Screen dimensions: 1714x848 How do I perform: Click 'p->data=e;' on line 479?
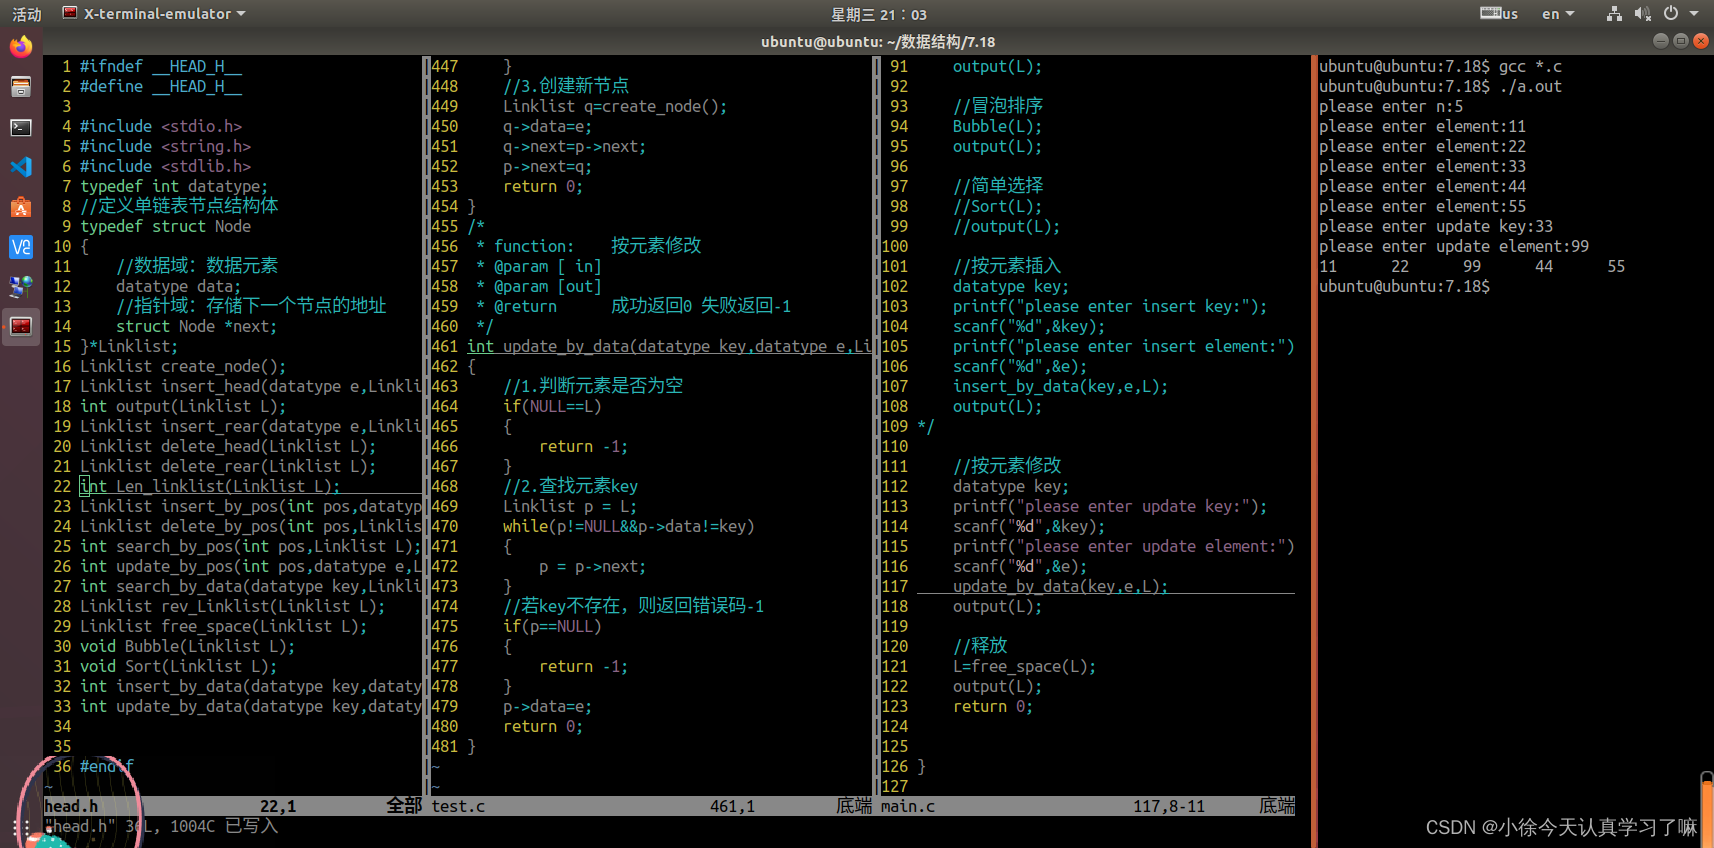tap(547, 706)
